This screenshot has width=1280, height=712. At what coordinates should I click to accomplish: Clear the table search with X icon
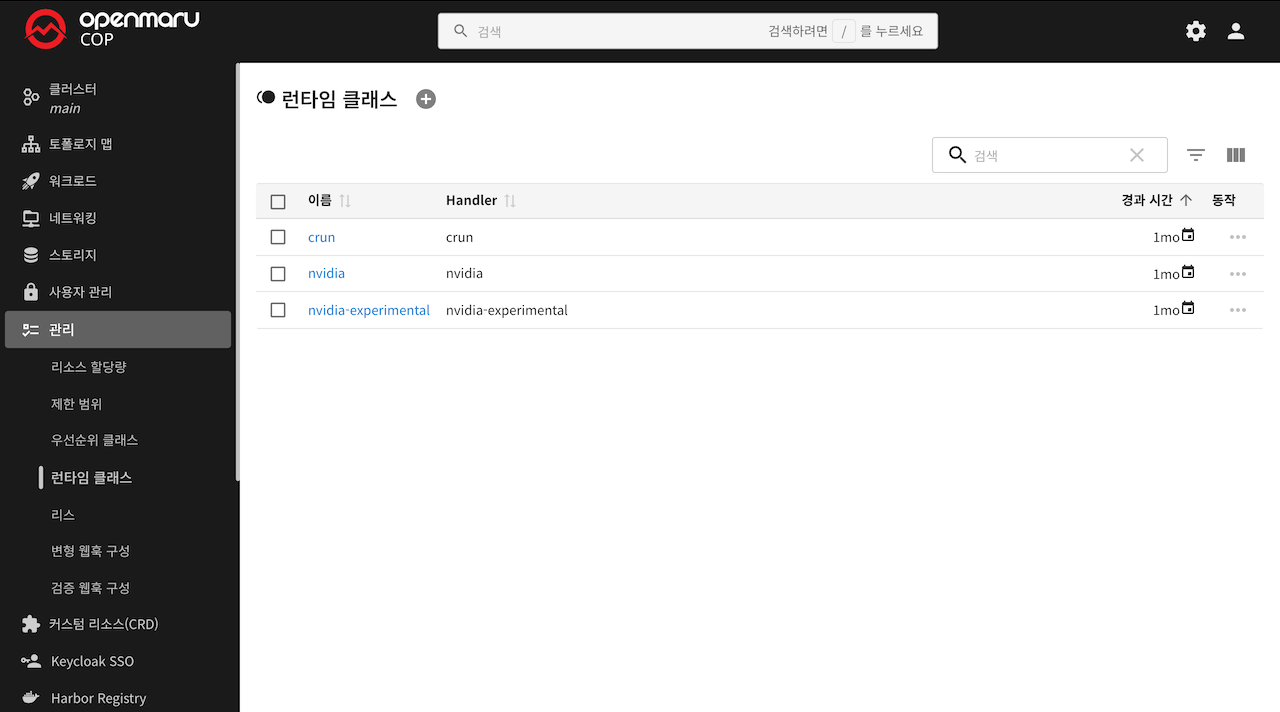tap(1137, 155)
